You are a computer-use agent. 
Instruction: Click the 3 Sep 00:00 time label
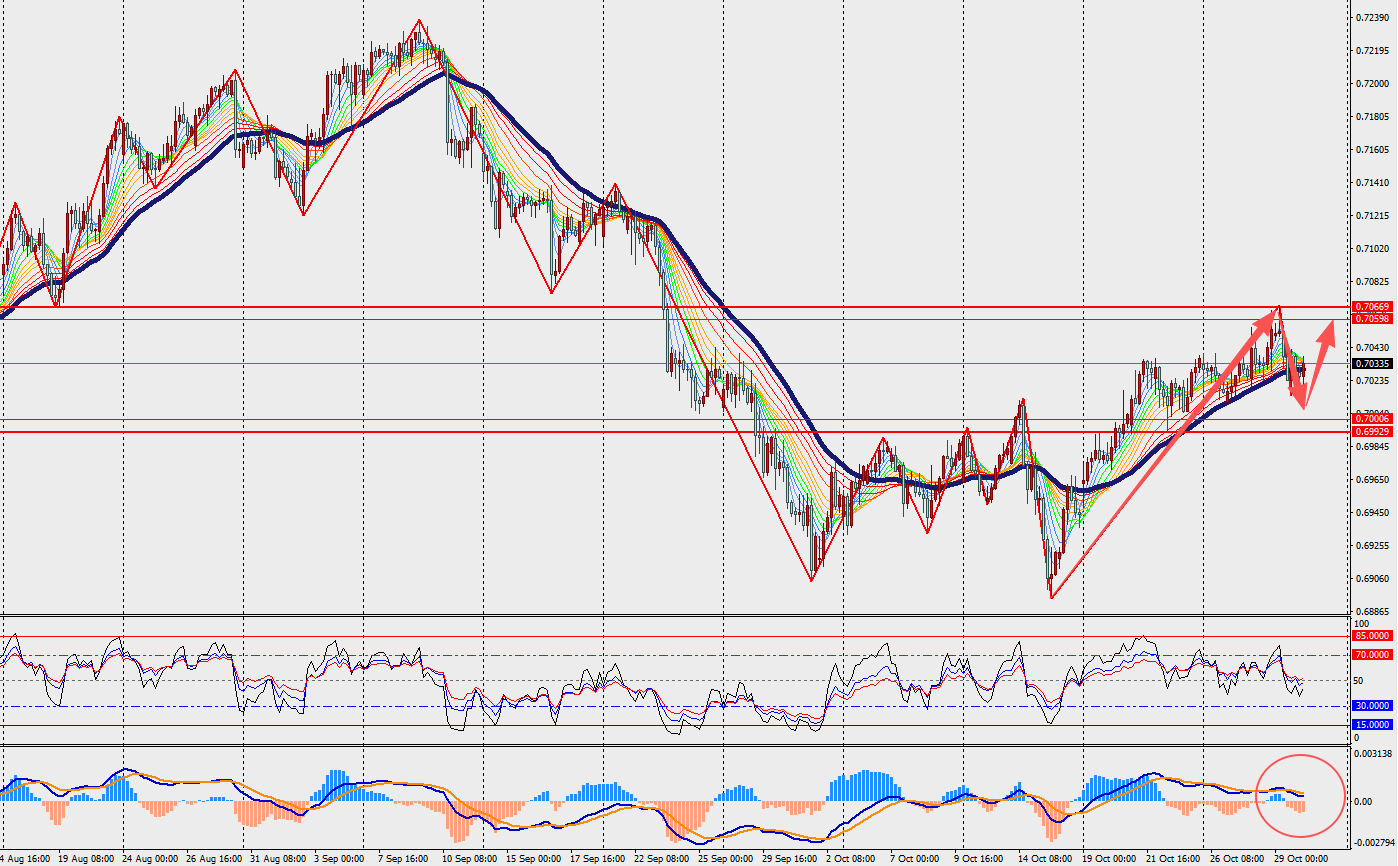[x=341, y=859]
